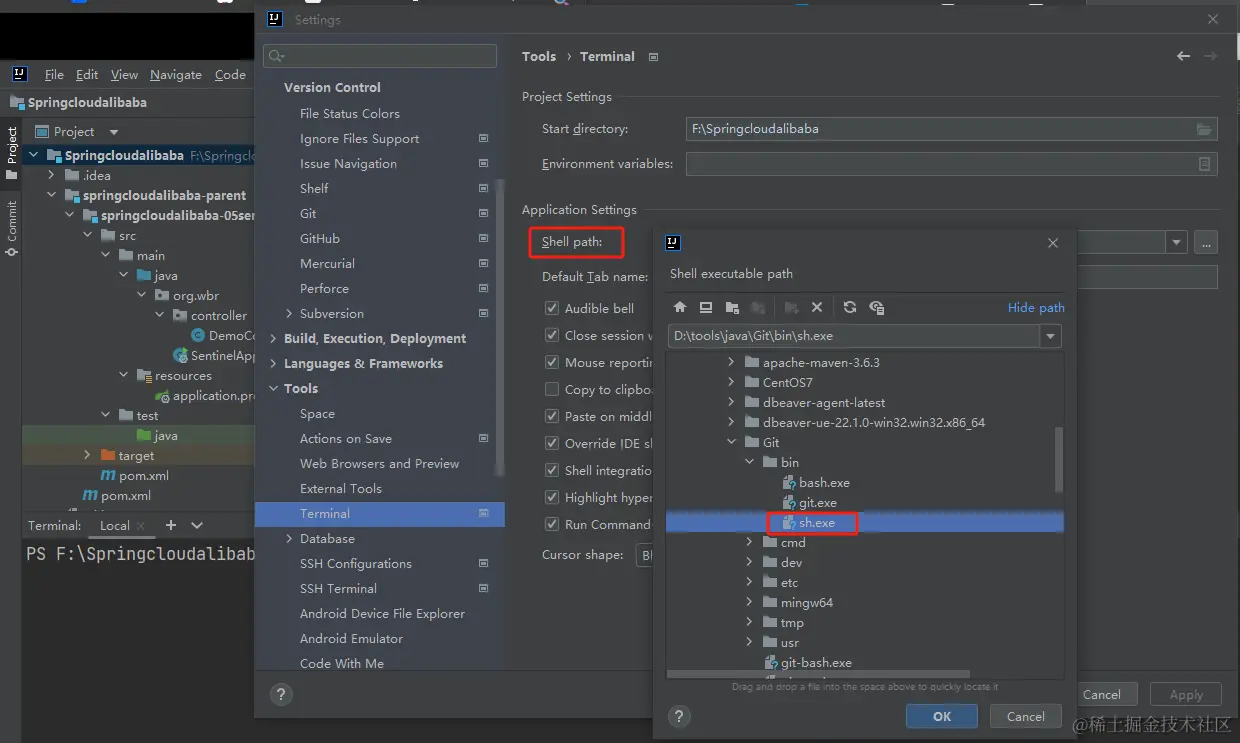Jump to desktop directory in file chooser

[706, 308]
